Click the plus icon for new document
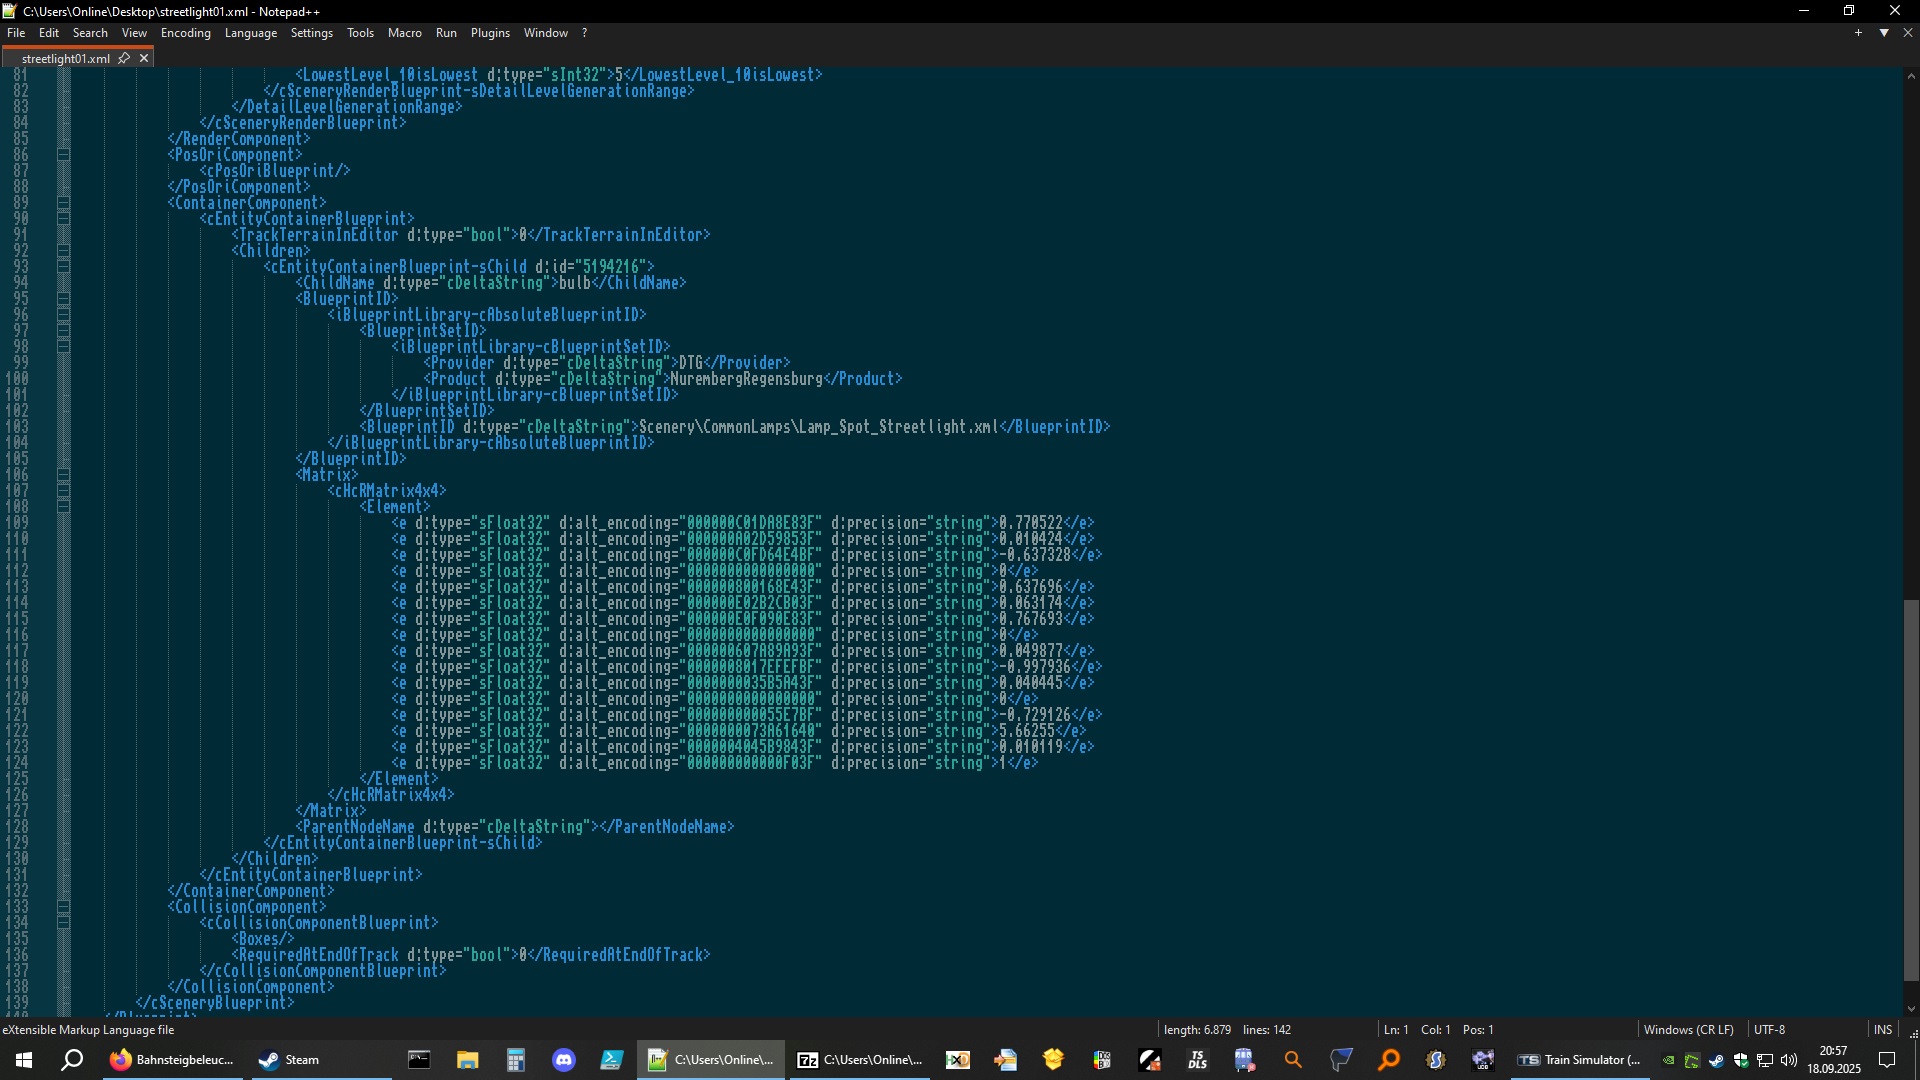This screenshot has width=1920, height=1080. pyautogui.click(x=1858, y=33)
